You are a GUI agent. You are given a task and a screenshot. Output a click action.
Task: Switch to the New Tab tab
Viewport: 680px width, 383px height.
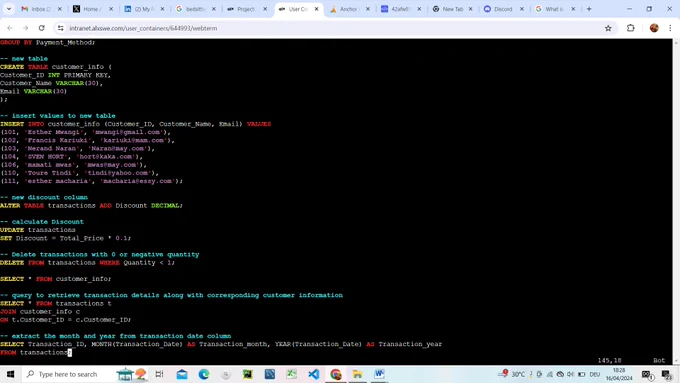(452, 9)
